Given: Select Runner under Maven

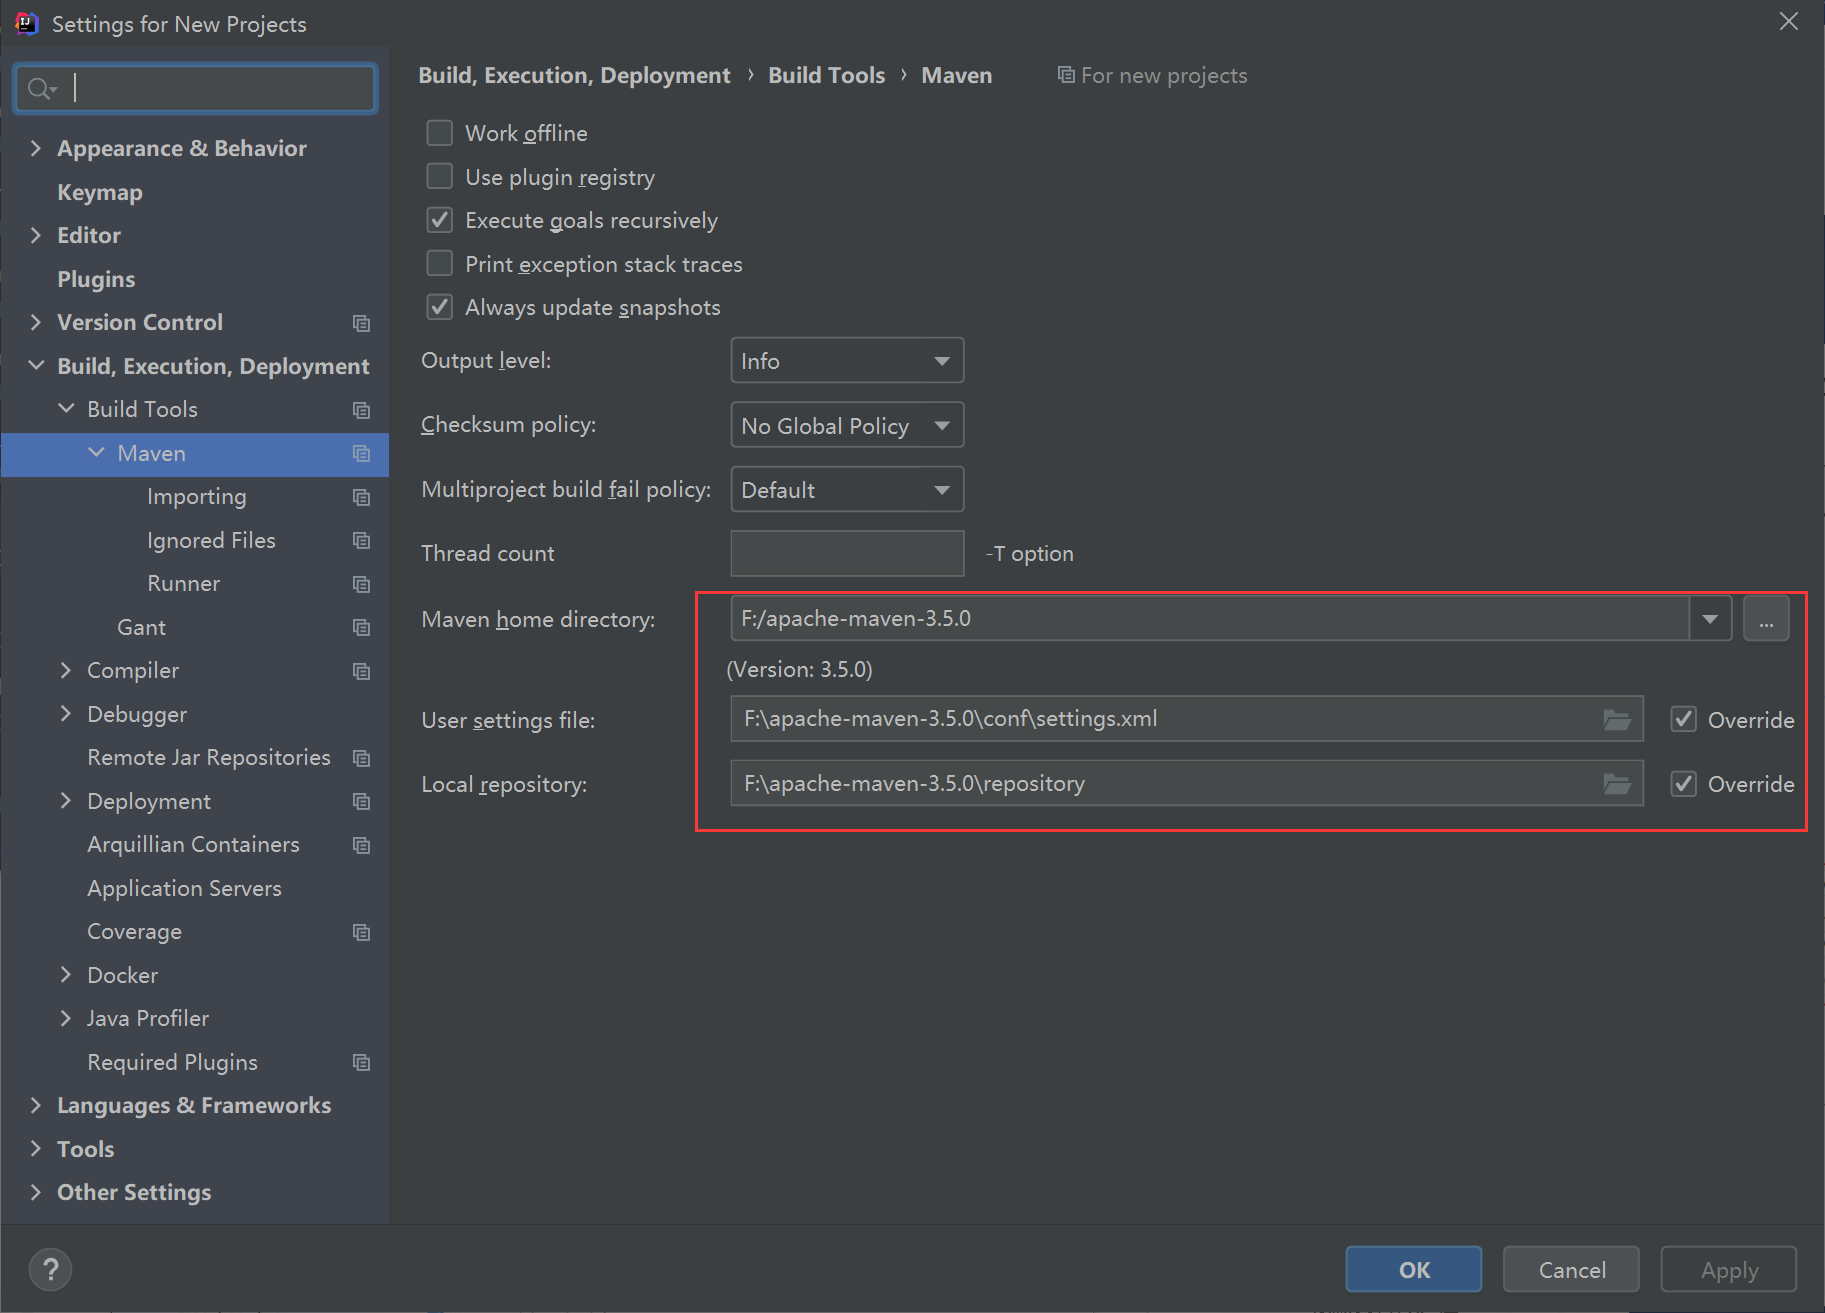Looking at the screenshot, I should point(183,584).
